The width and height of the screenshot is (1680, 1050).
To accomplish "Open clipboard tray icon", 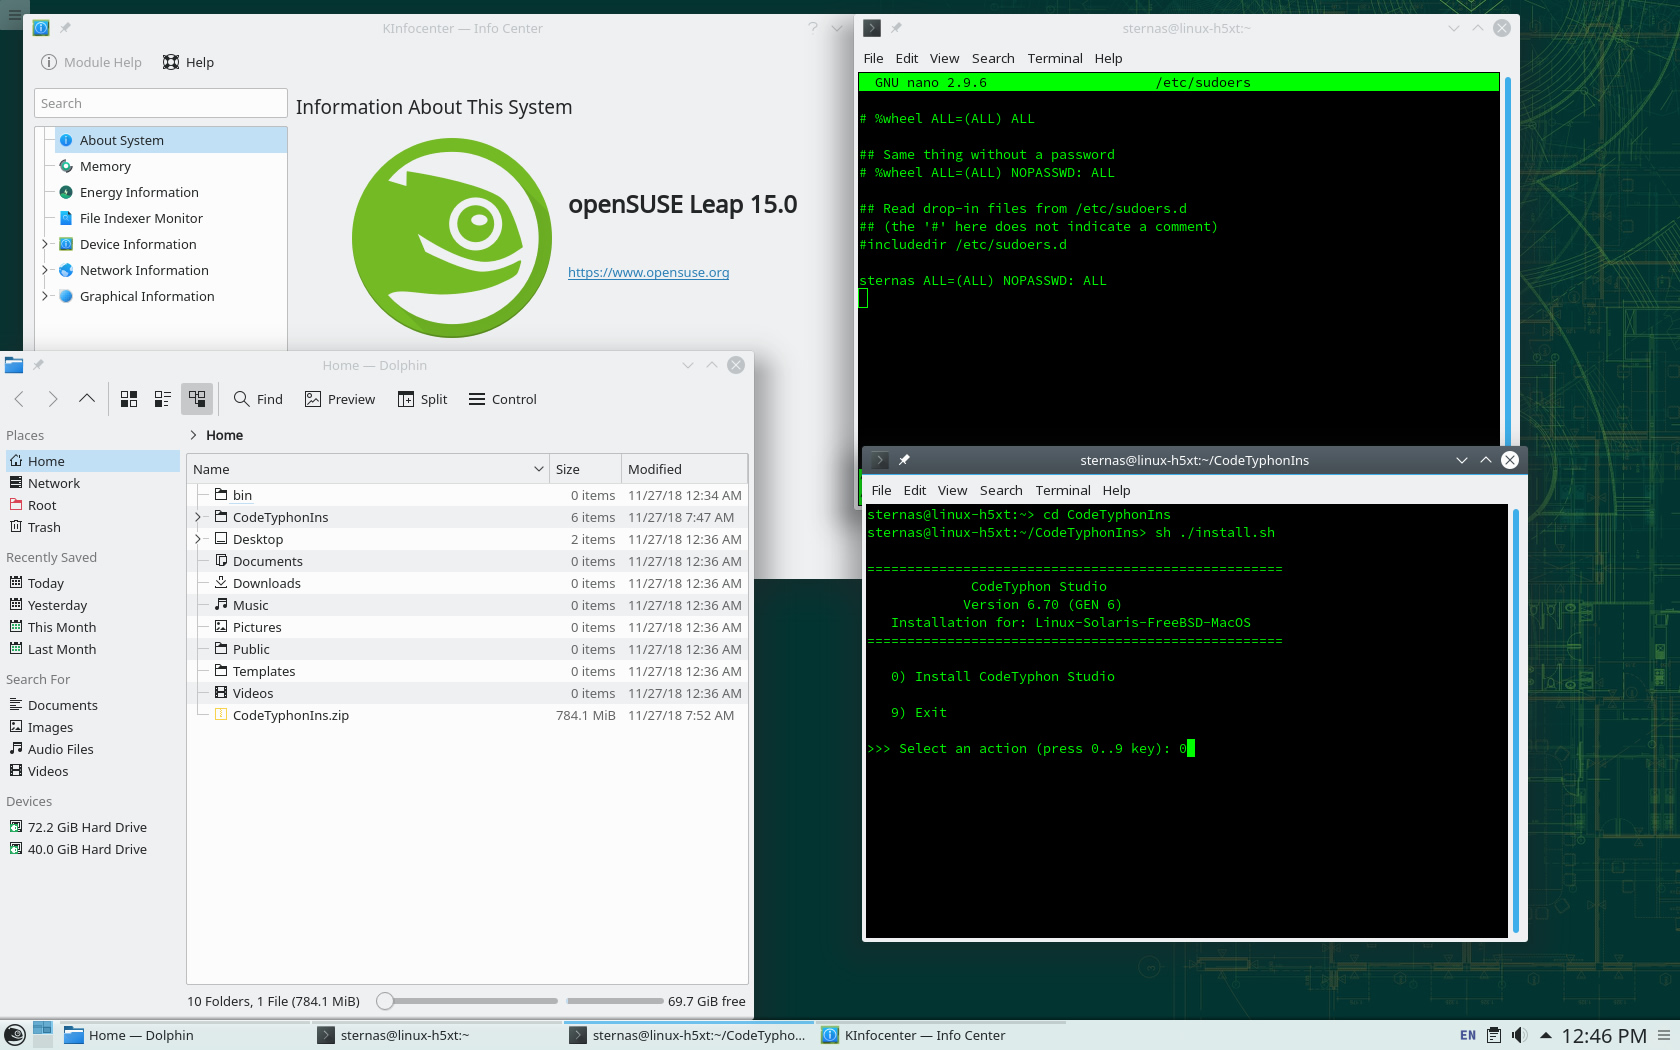I will point(1494,1035).
